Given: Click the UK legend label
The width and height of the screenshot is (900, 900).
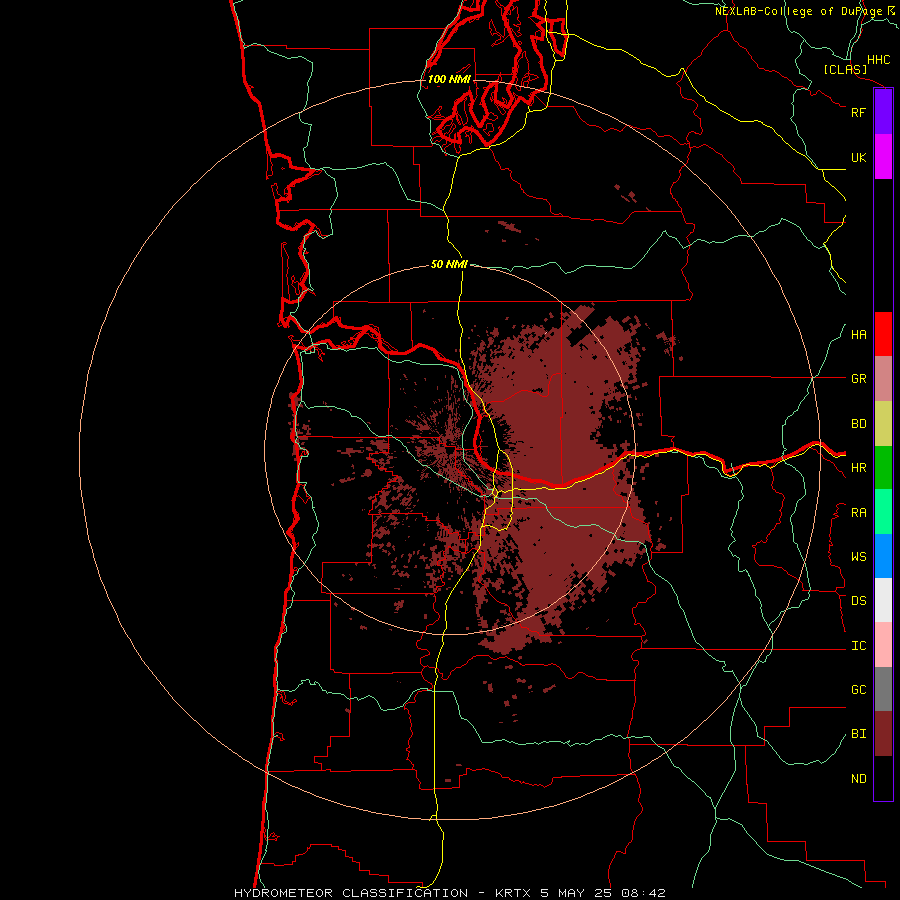Looking at the screenshot, I should tap(858, 157).
